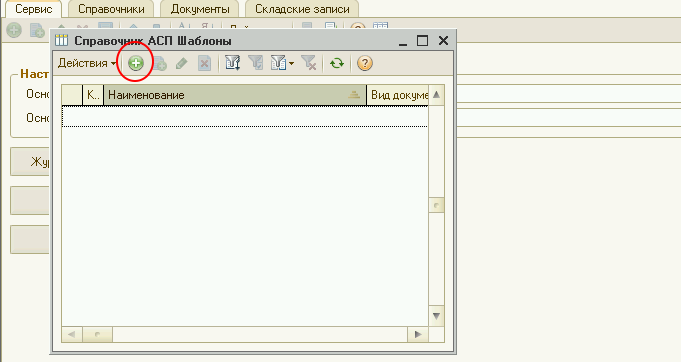Click the Вид документа column header
This screenshot has width=681, height=362.
point(398,95)
